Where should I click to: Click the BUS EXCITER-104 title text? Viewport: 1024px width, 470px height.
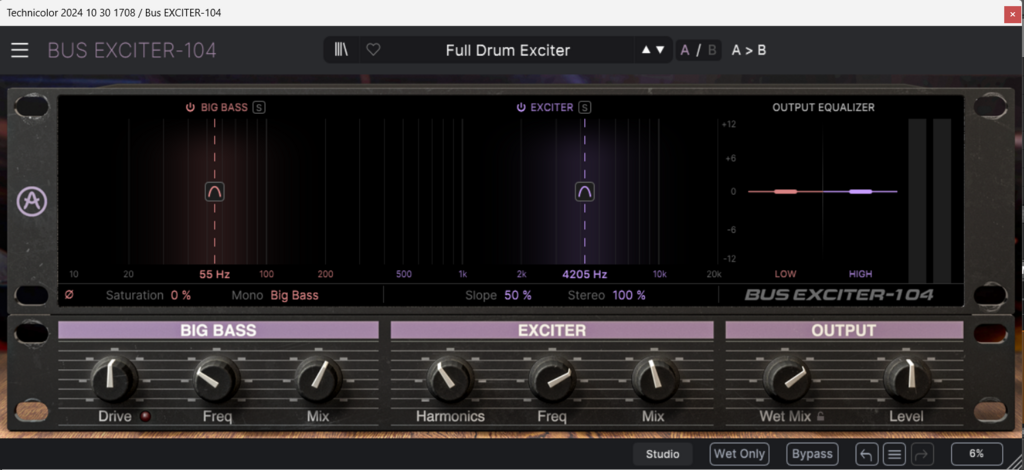click(x=132, y=50)
